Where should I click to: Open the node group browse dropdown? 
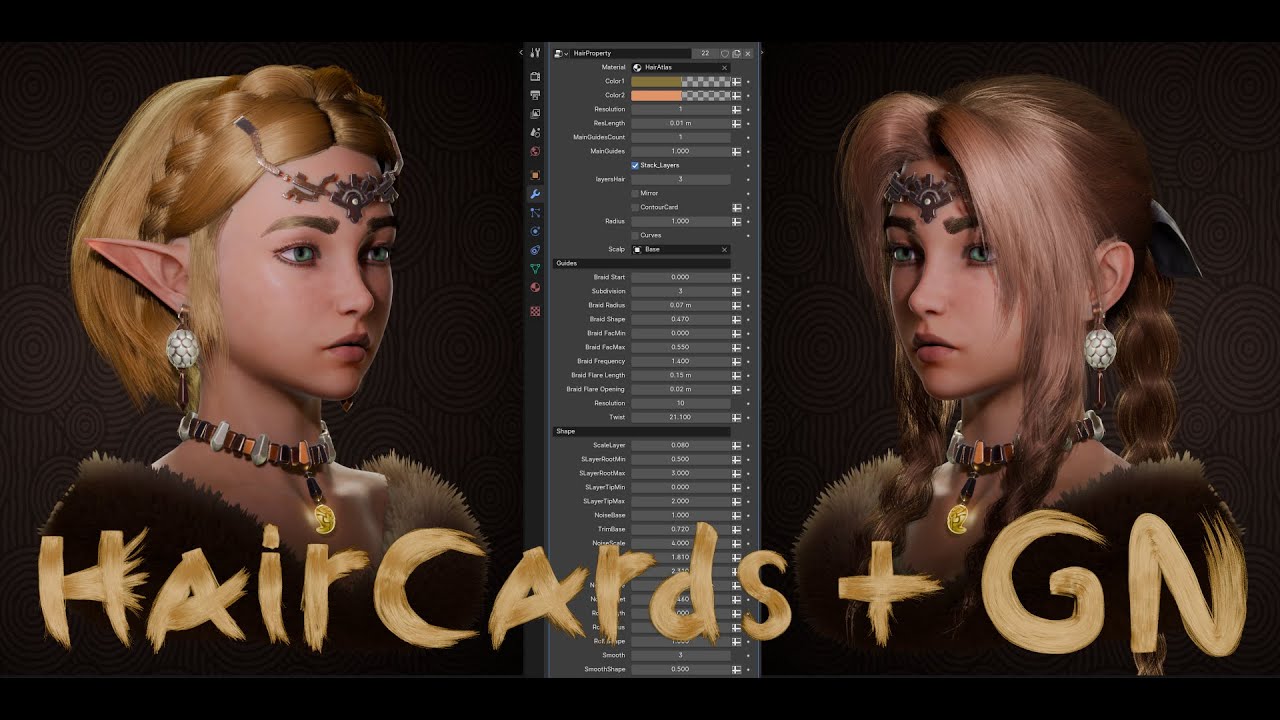pos(561,53)
